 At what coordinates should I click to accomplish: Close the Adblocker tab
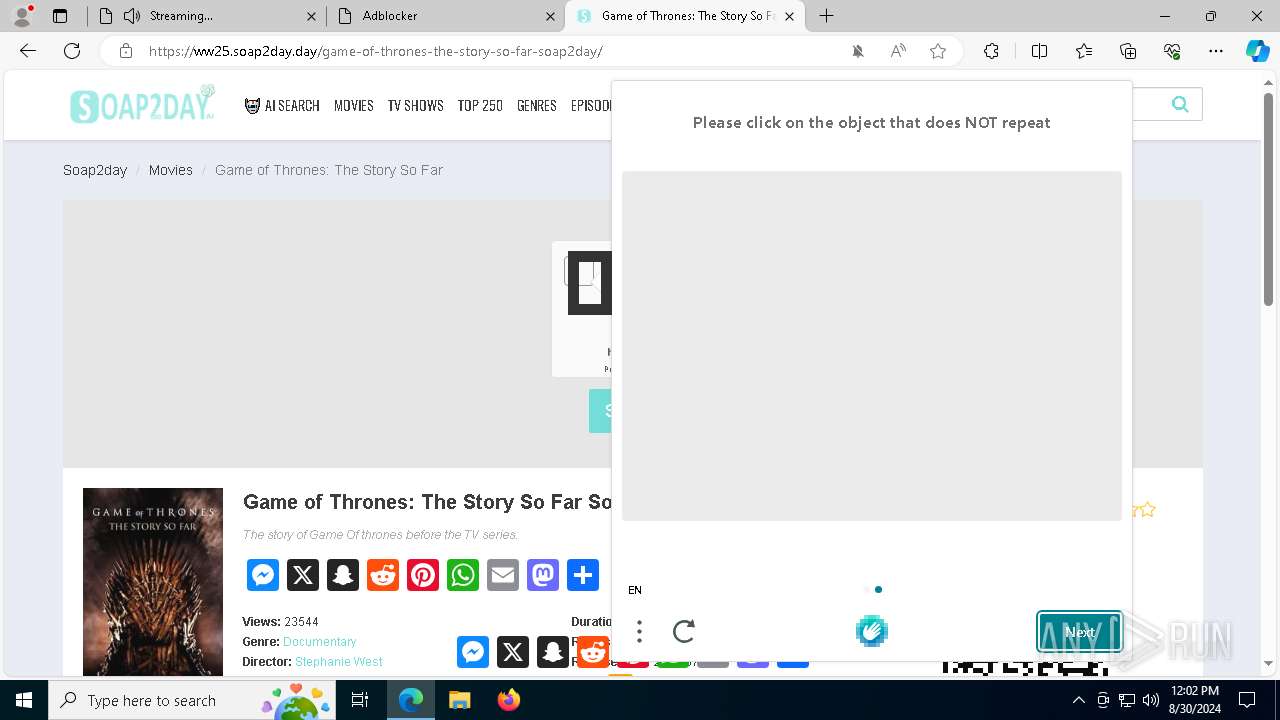pos(550,16)
